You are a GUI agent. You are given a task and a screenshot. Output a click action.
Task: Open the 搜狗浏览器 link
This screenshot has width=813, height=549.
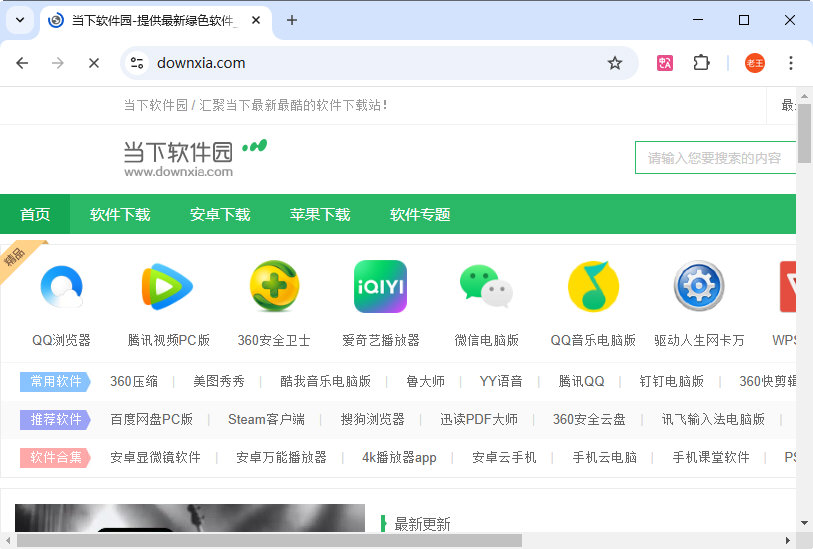coord(372,419)
